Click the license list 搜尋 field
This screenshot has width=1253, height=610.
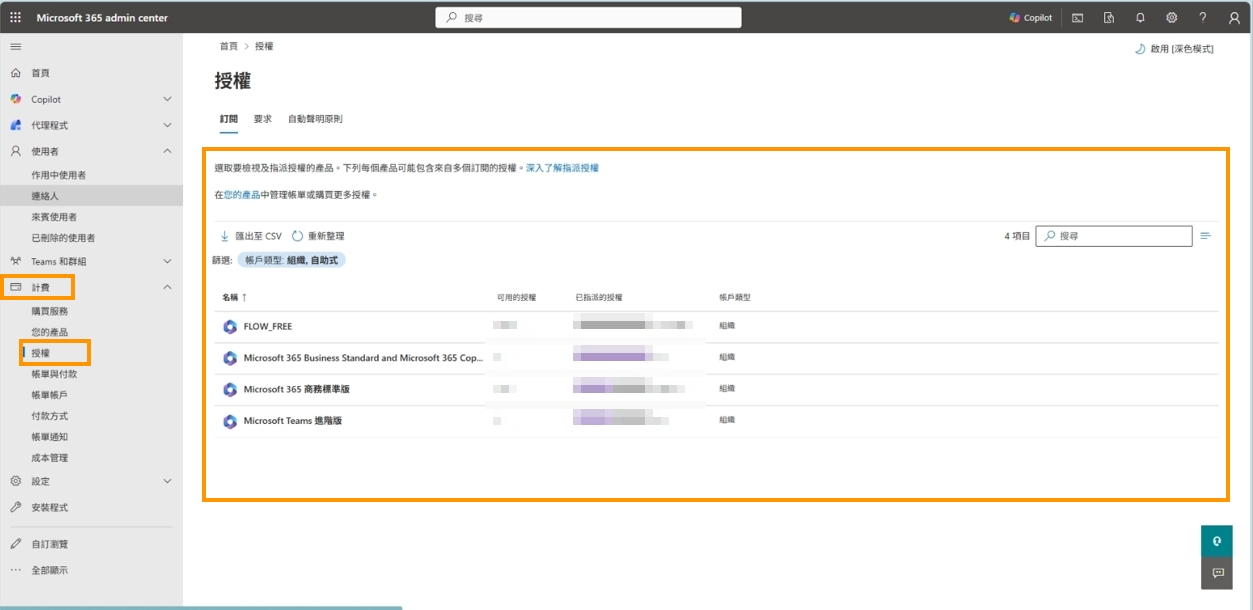[x=1114, y=236]
